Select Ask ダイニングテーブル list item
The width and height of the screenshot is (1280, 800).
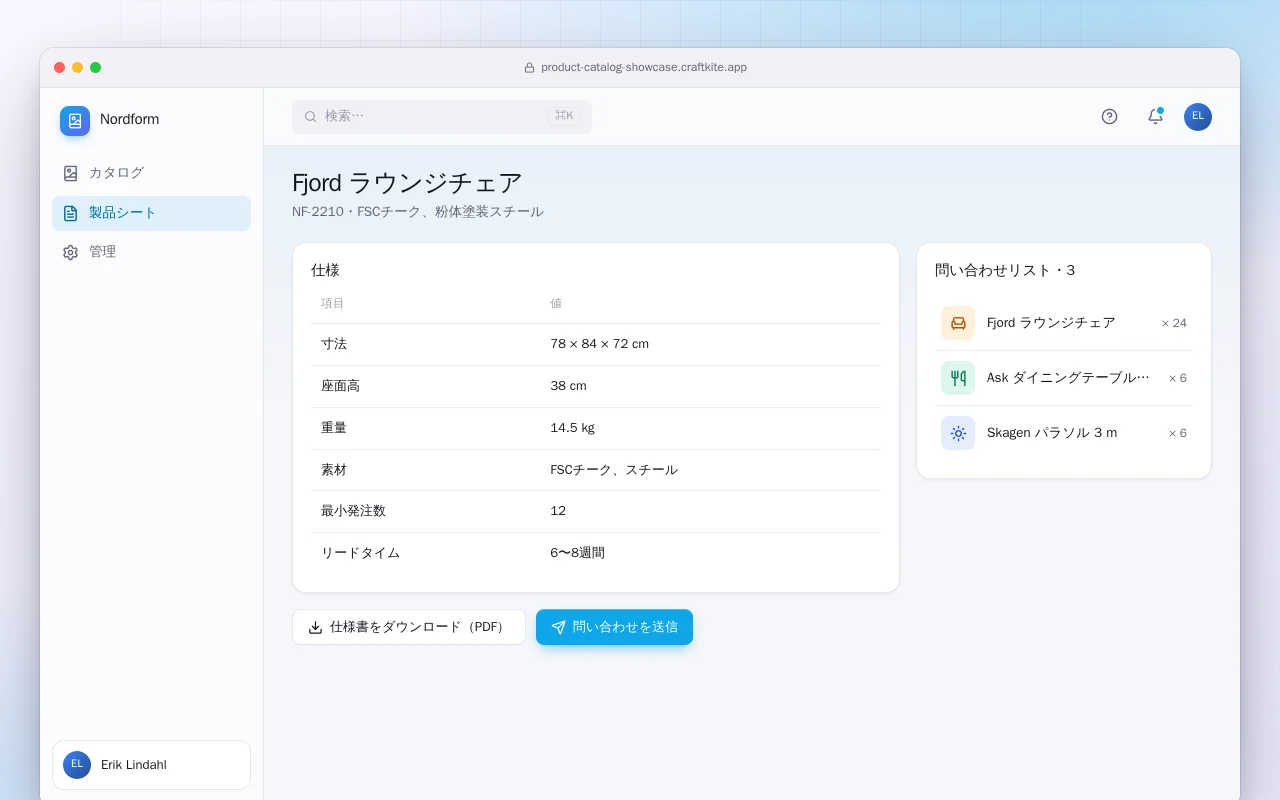point(1064,378)
